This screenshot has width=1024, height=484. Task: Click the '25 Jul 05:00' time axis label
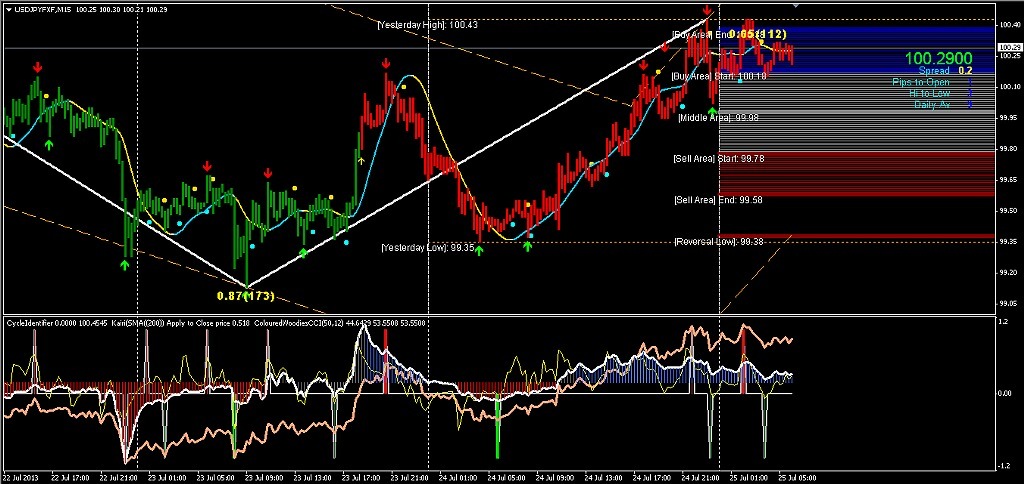pos(798,477)
